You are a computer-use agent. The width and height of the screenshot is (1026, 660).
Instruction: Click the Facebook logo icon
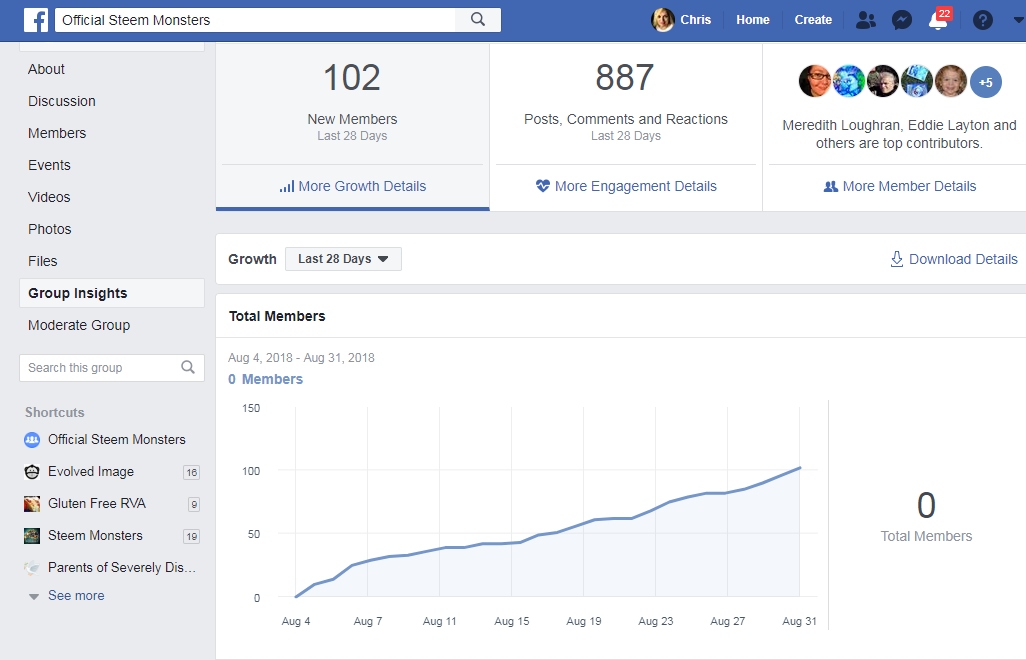(x=36, y=20)
